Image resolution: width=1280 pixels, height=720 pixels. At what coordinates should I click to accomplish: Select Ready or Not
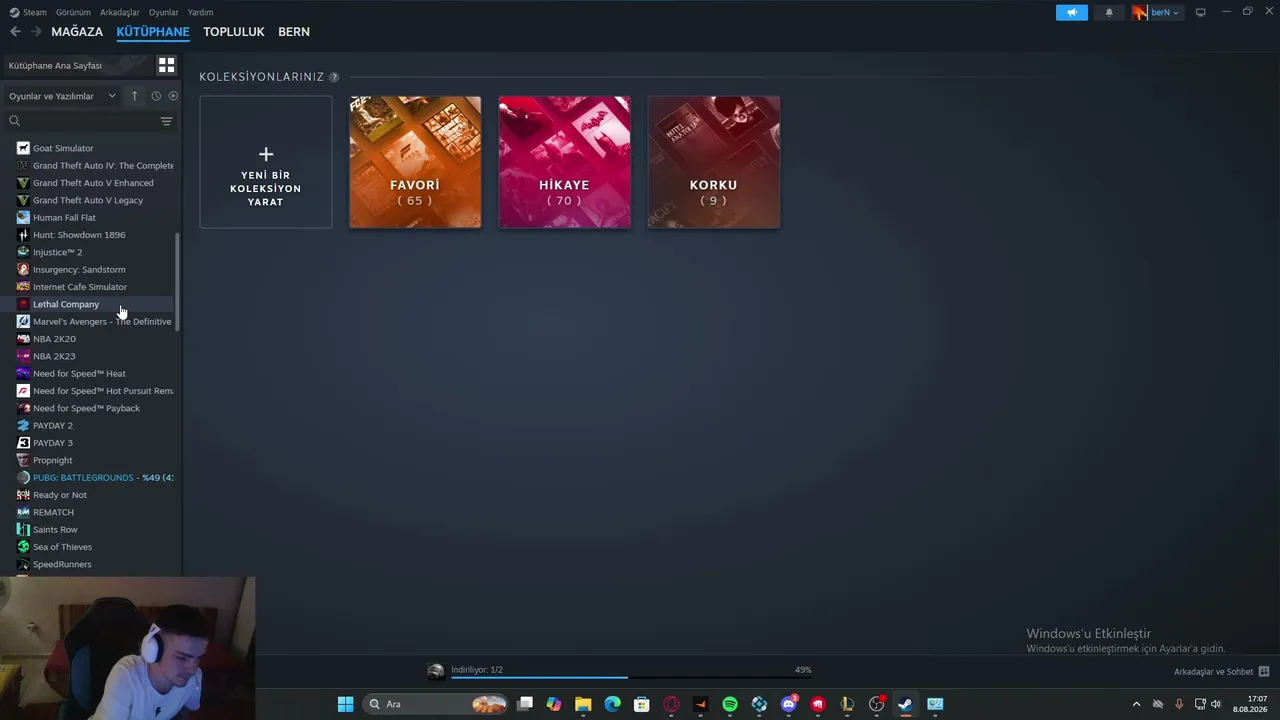pyautogui.click(x=60, y=495)
